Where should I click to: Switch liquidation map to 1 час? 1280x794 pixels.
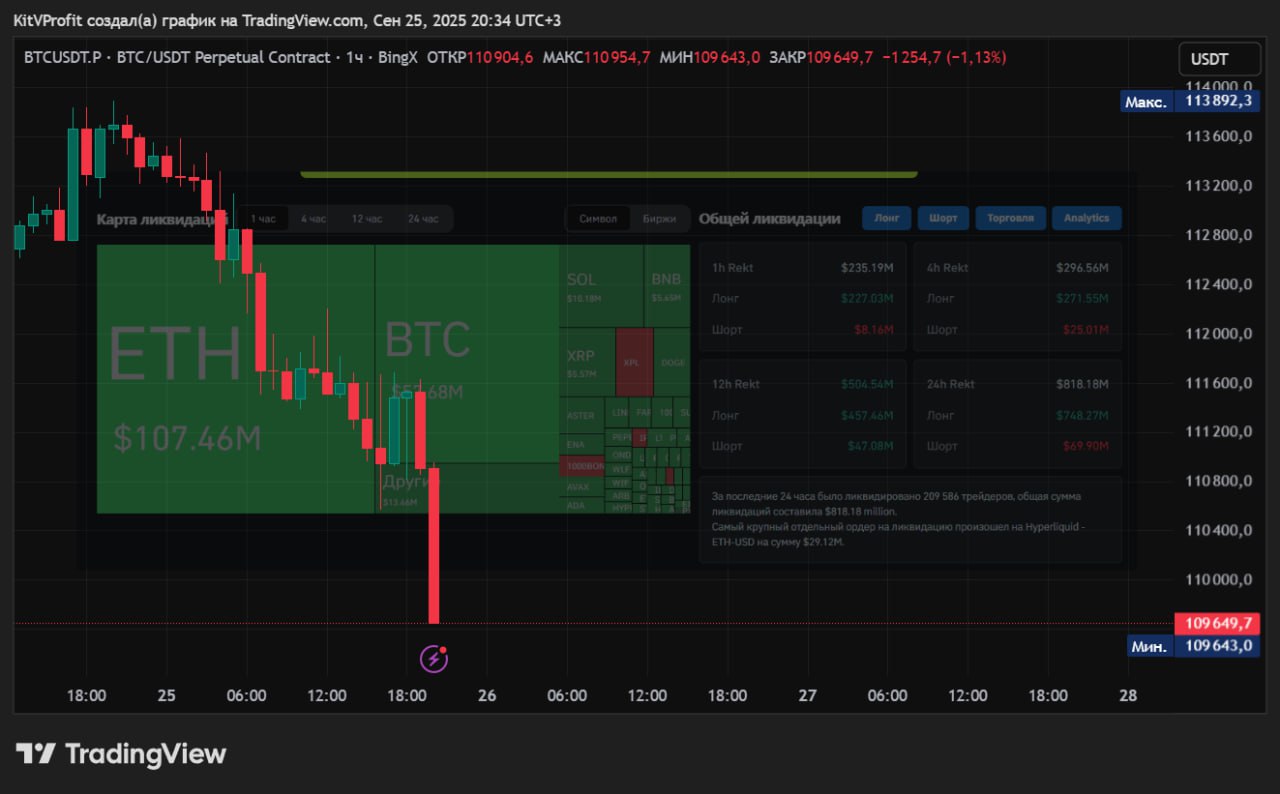point(264,219)
